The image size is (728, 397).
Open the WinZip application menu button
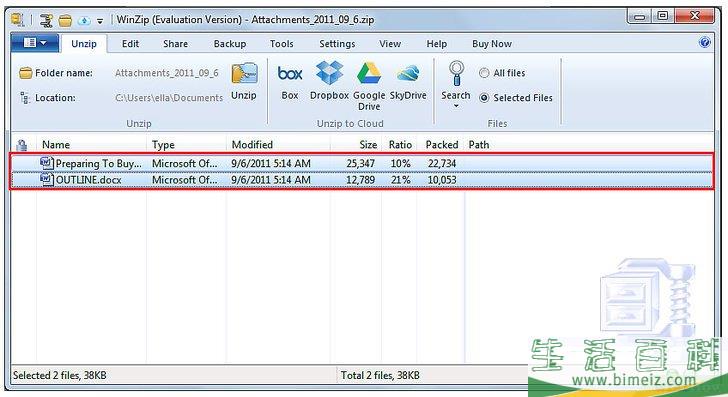pyautogui.click(x=35, y=43)
